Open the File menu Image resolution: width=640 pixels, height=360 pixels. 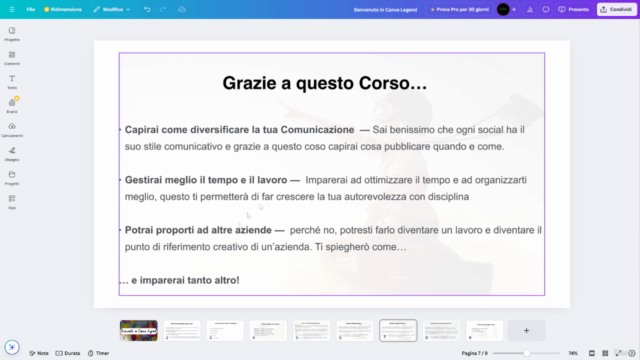pos(31,9)
